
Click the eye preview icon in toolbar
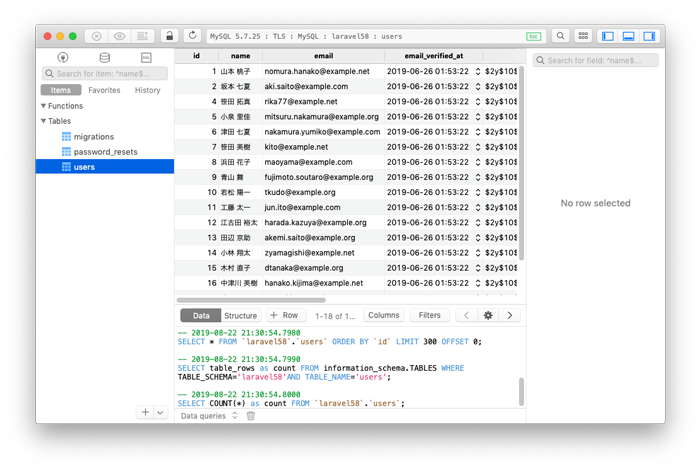click(x=119, y=36)
